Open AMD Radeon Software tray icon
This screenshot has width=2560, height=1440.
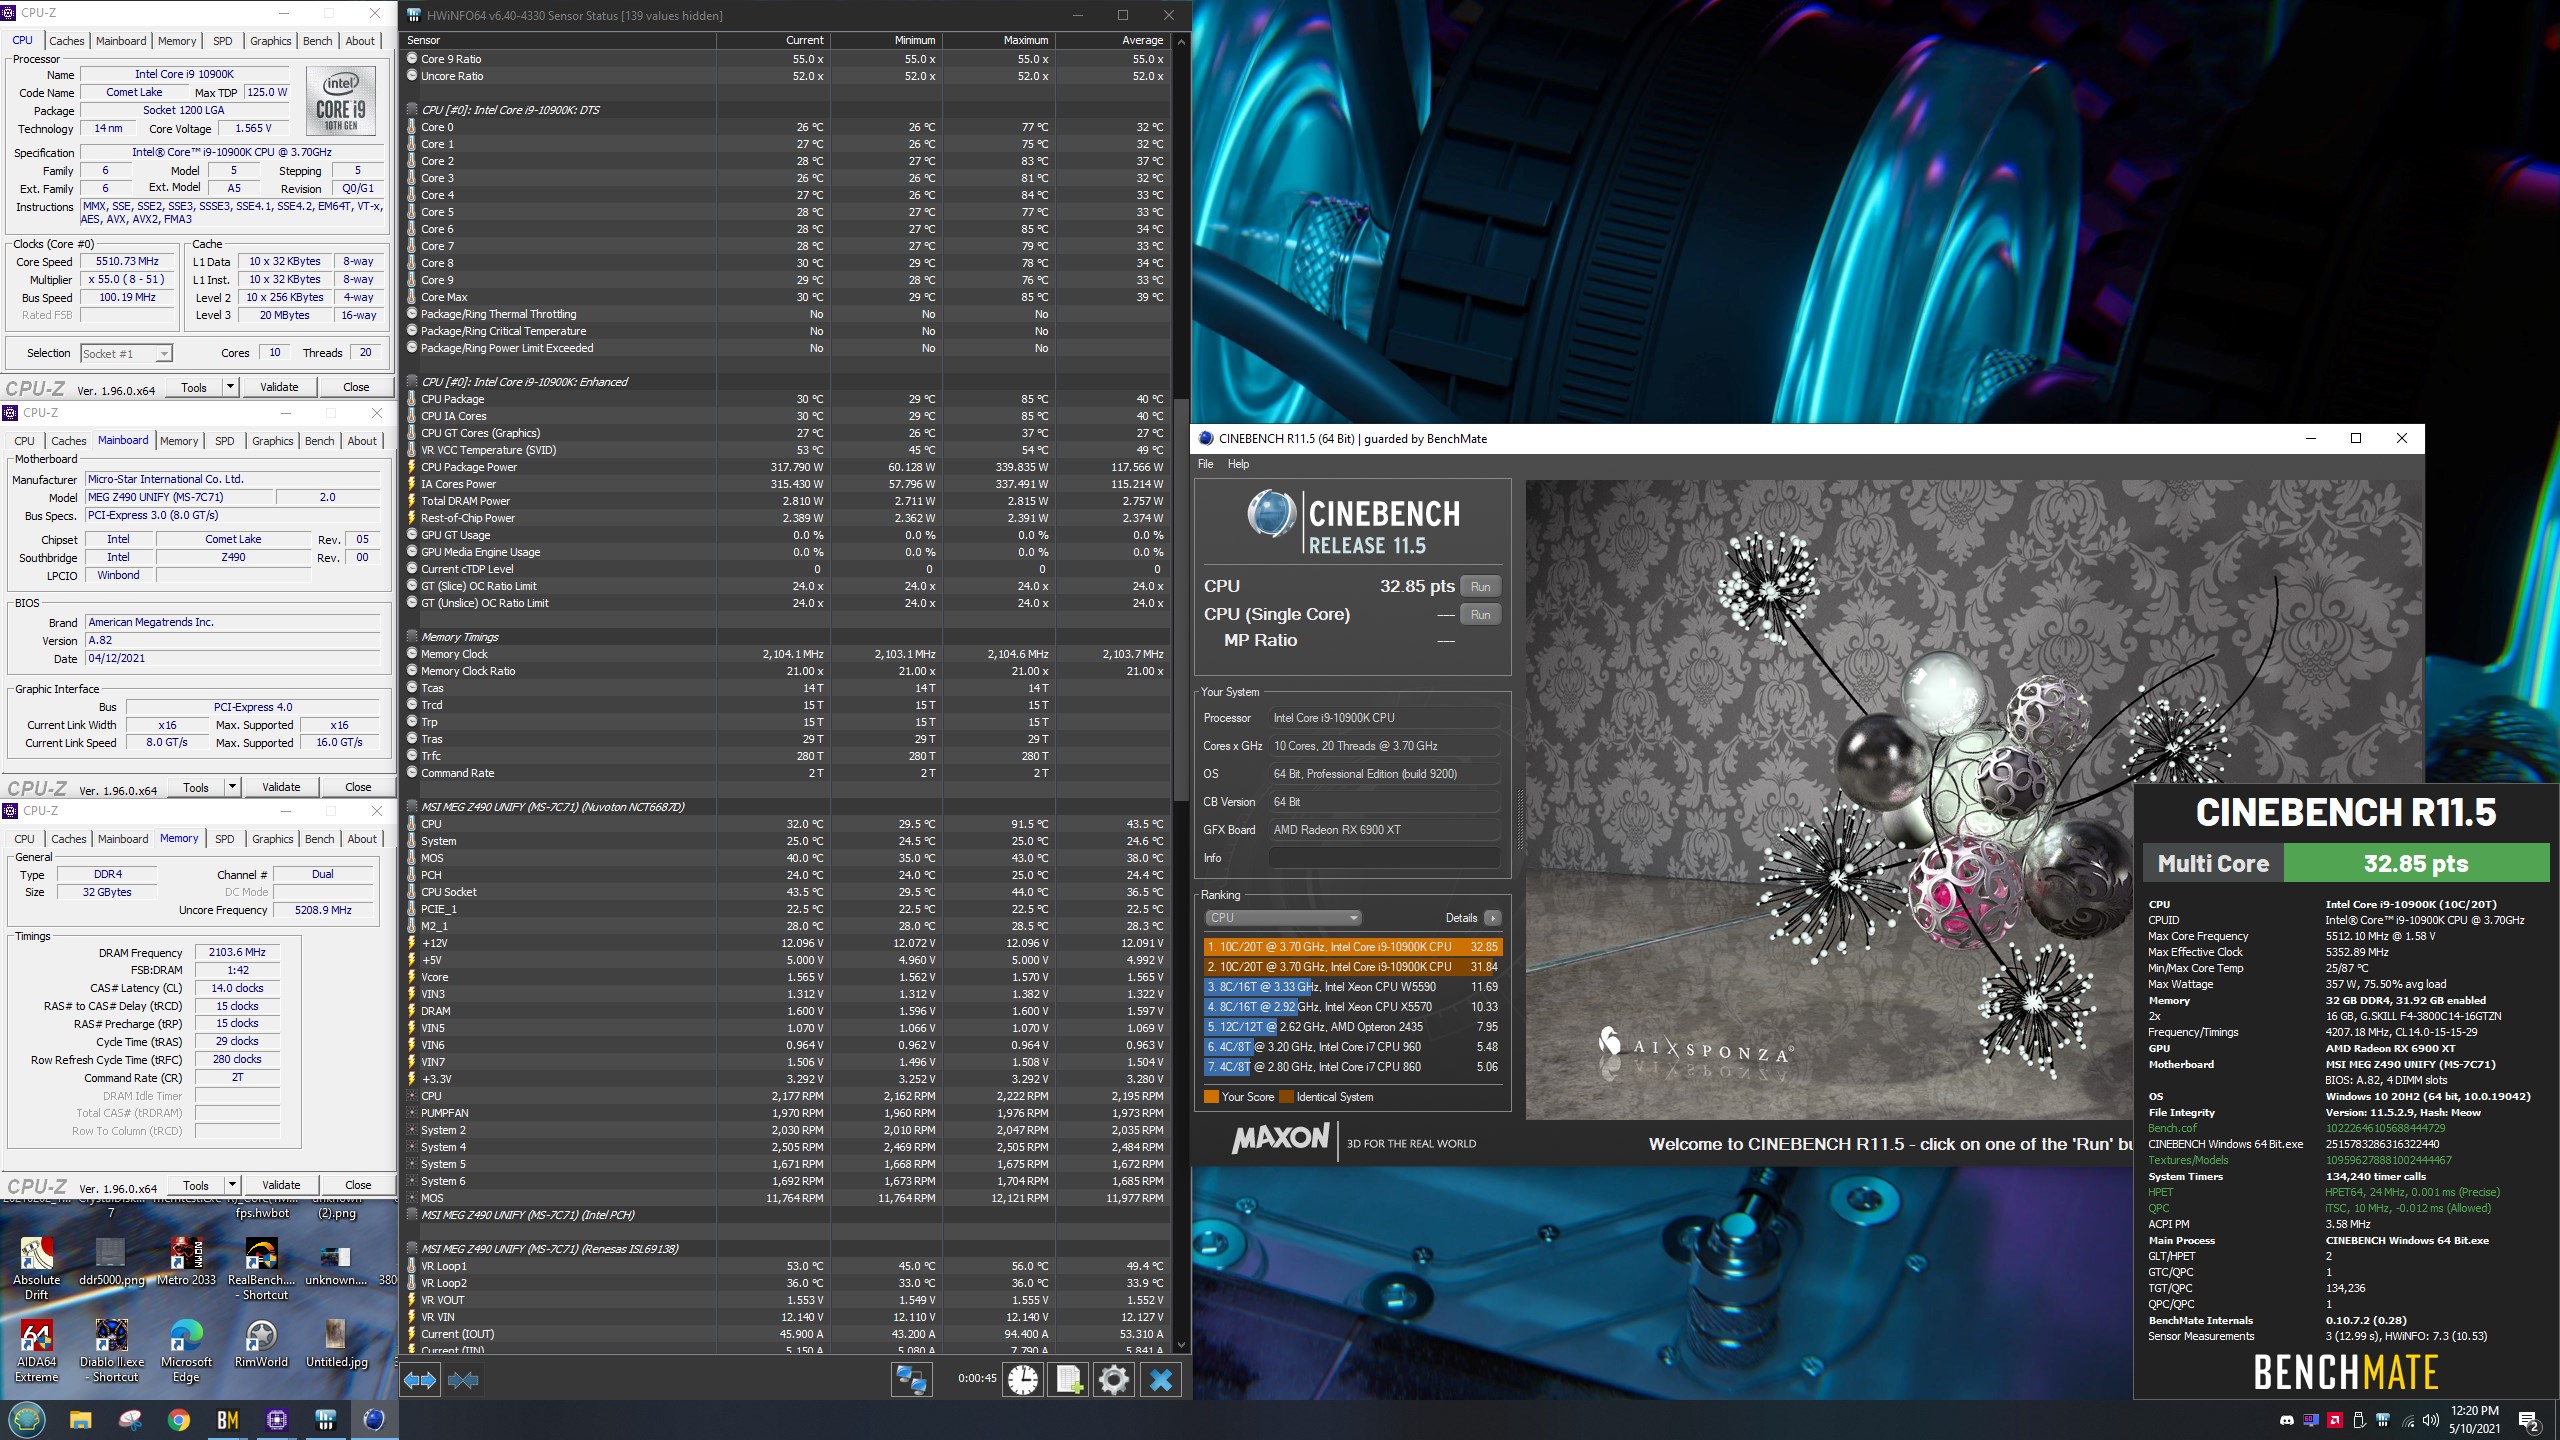coord(2335,1420)
